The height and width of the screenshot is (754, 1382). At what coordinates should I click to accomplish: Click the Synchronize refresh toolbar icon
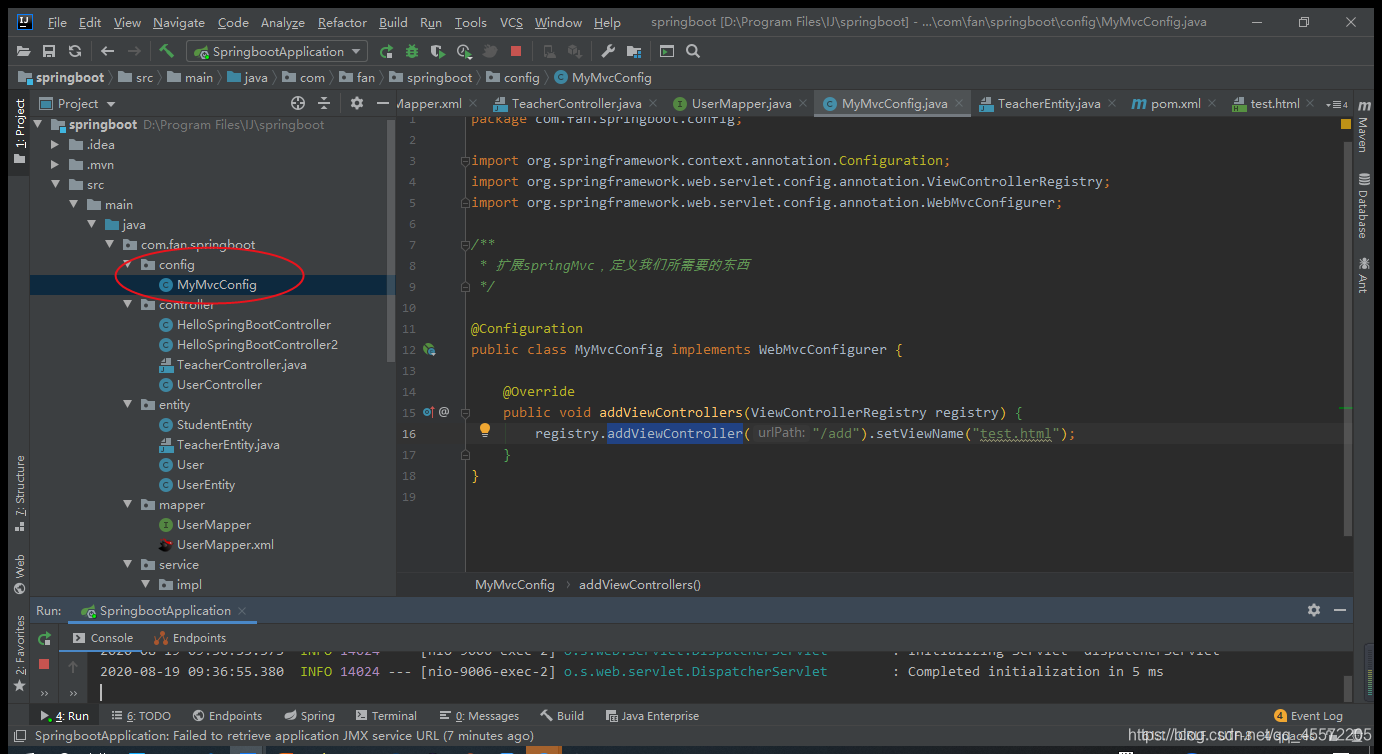(75, 51)
